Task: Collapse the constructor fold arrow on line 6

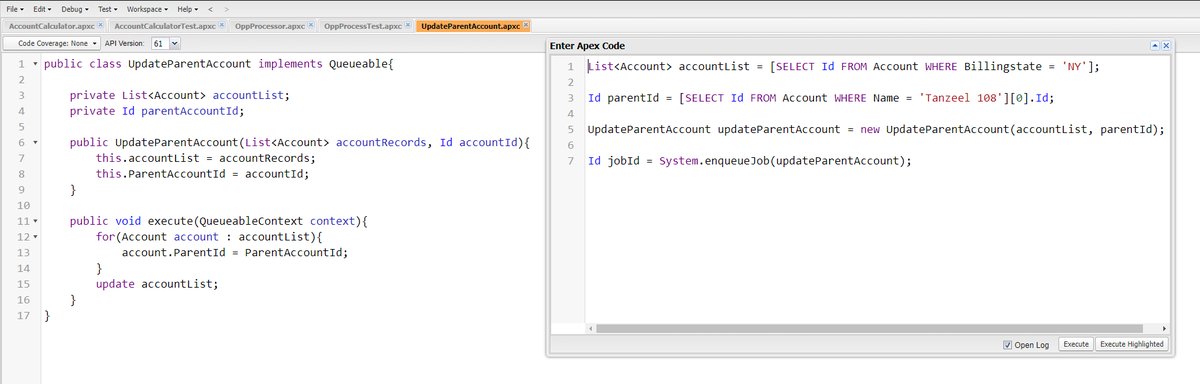Action: pos(35,142)
